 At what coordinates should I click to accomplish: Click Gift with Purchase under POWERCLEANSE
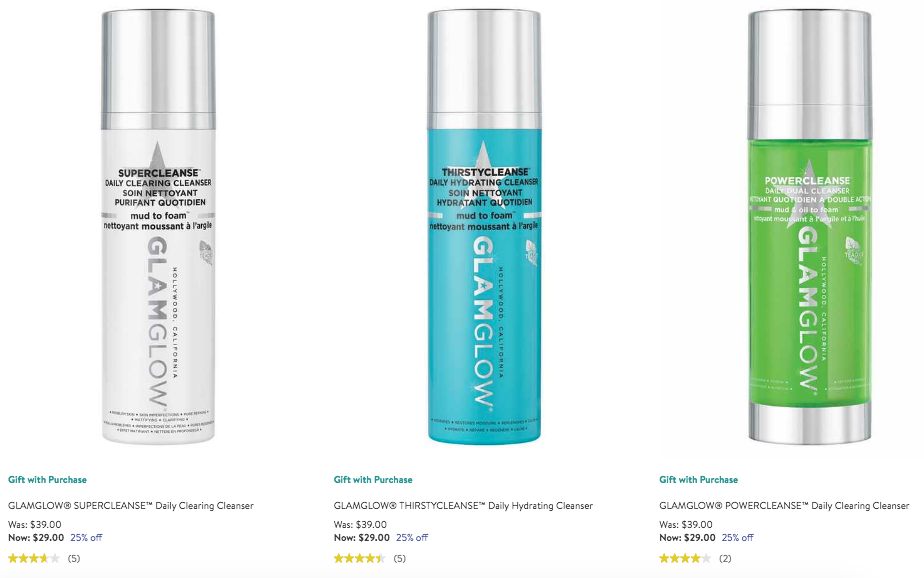pyautogui.click(x=698, y=480)
